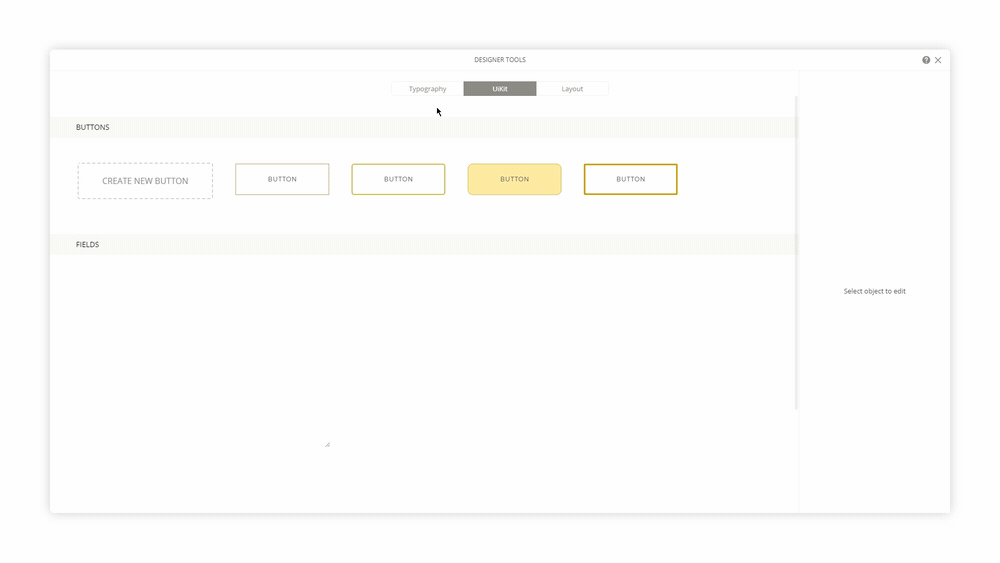Click the 'Select object to edit' message
This screenshot has width=1000, height=563.
pyautogui.click(x=874, y=291)
